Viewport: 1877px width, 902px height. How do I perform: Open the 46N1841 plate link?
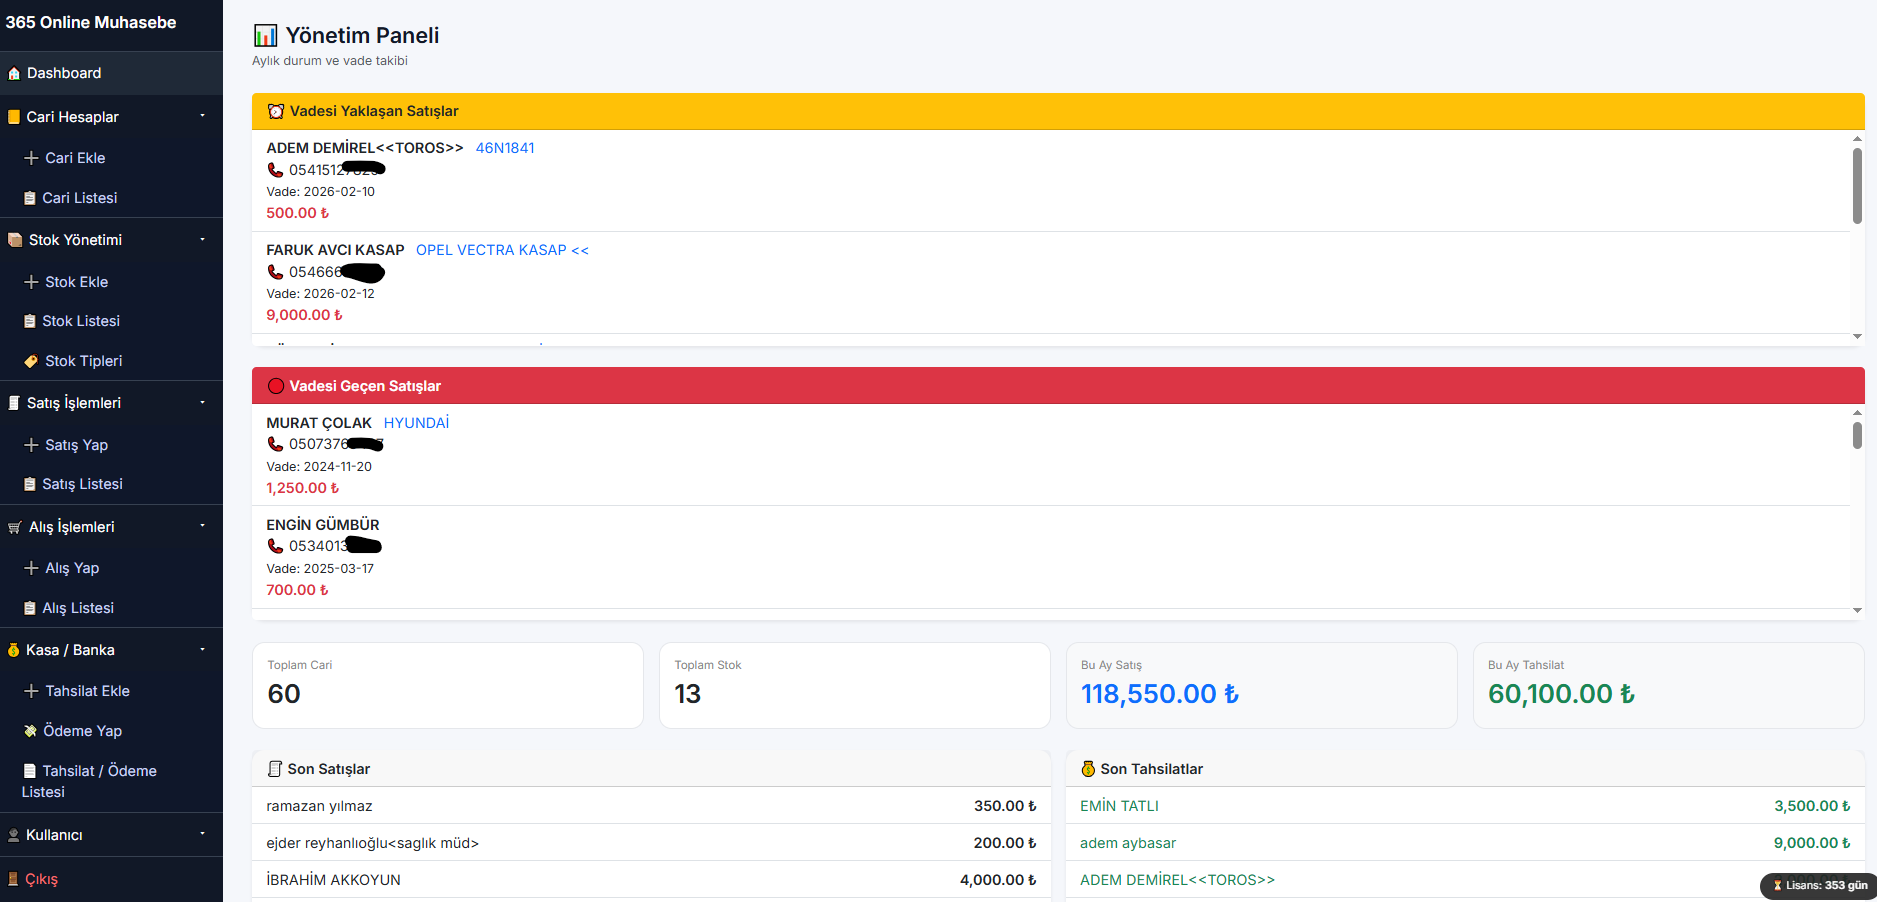[x=505, y=148]
